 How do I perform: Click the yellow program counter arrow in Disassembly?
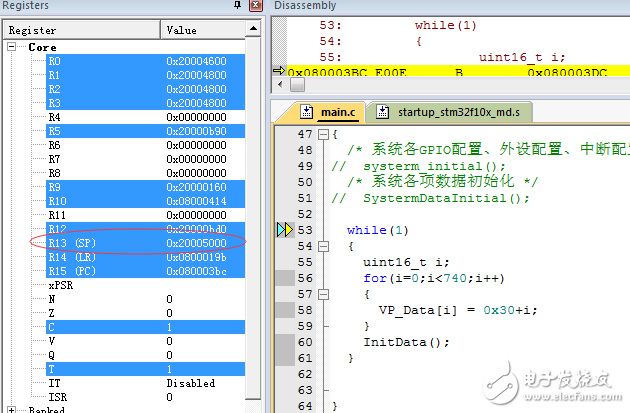coord(279,72)
